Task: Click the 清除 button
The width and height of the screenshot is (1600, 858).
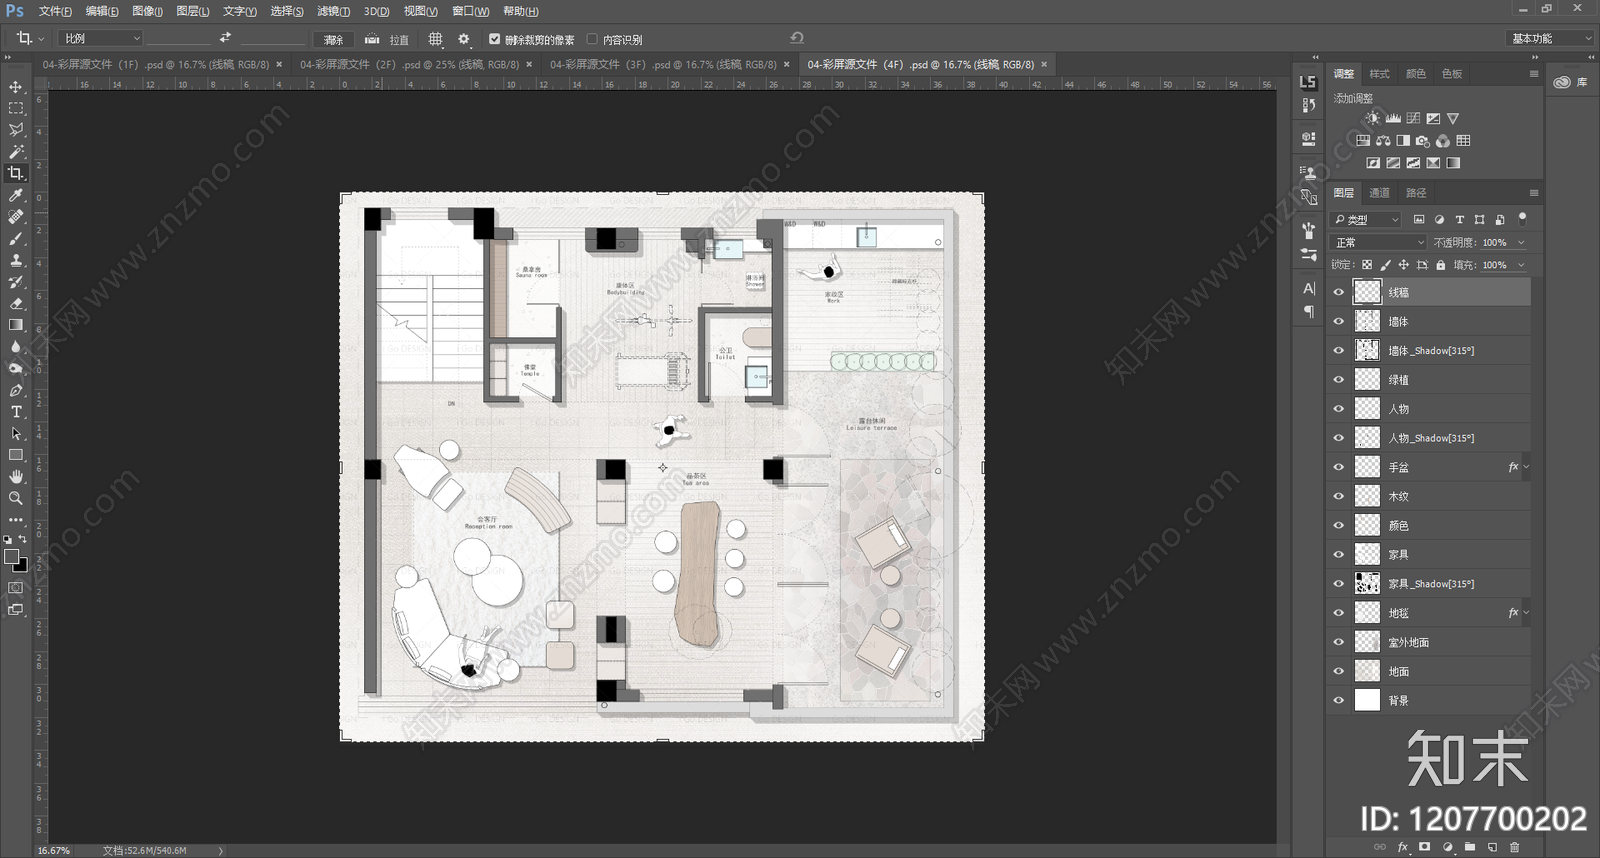Action: [334, 39]
